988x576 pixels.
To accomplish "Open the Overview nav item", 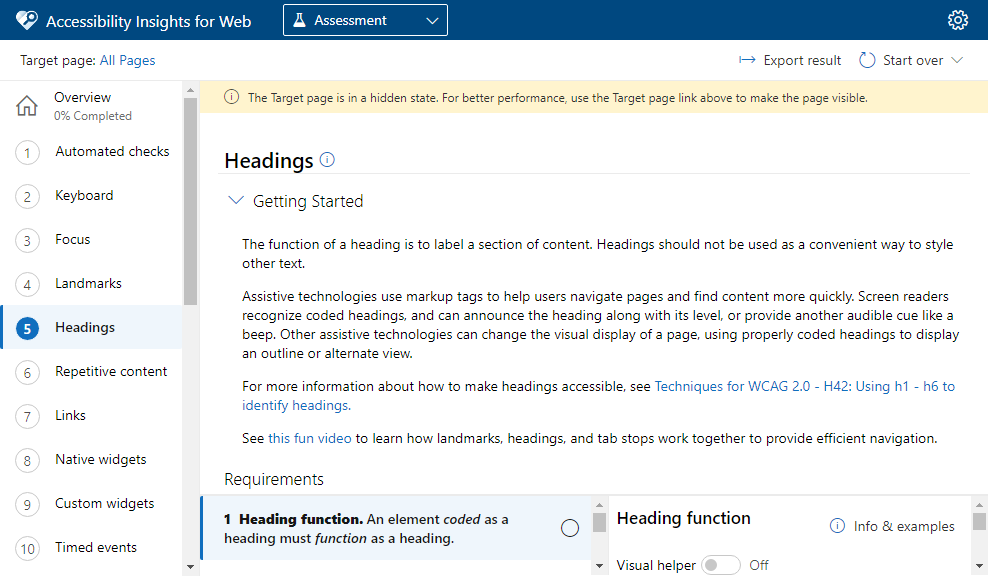I will (x=92, y=106).
